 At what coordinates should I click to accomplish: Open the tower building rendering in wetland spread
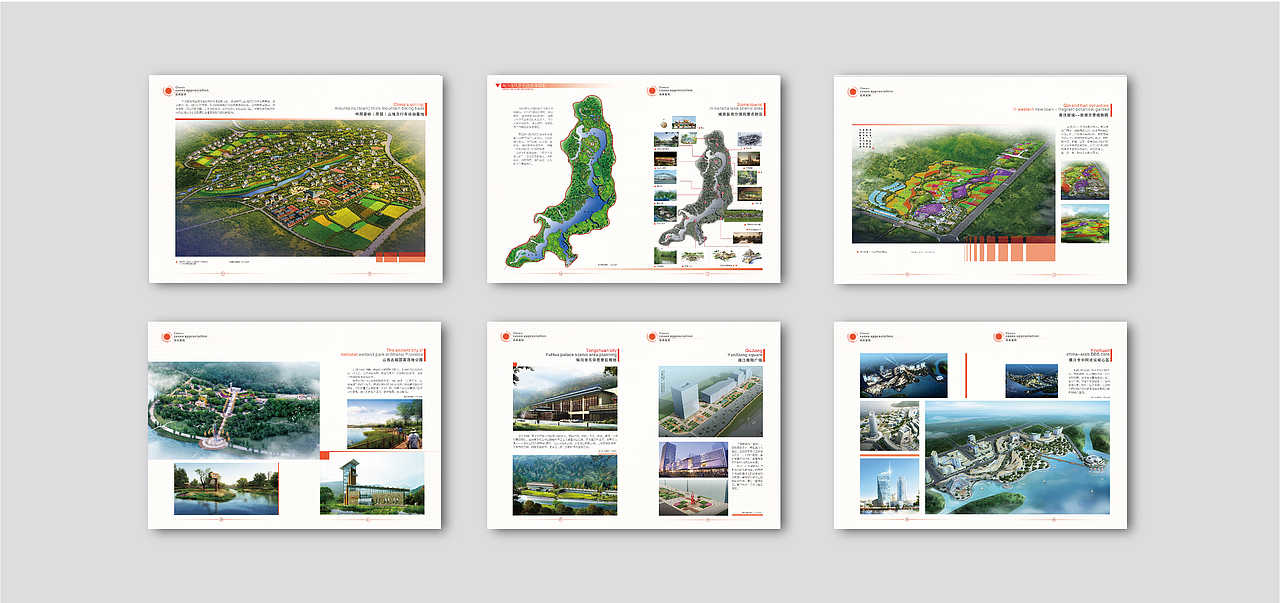tap(372, 484)
